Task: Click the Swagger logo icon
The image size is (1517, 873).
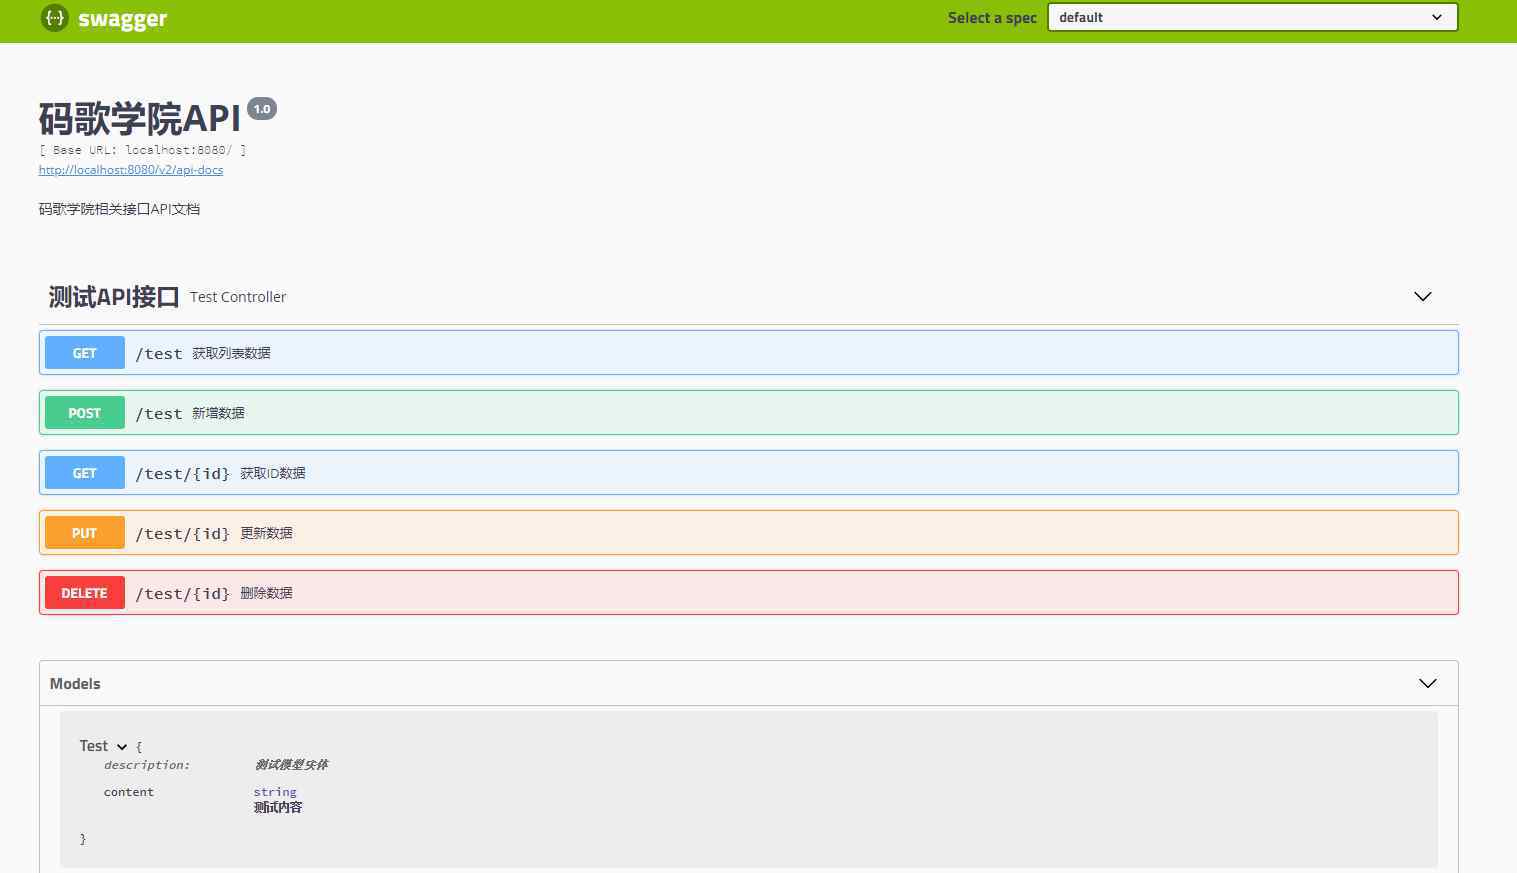Action: pos(55,18)
